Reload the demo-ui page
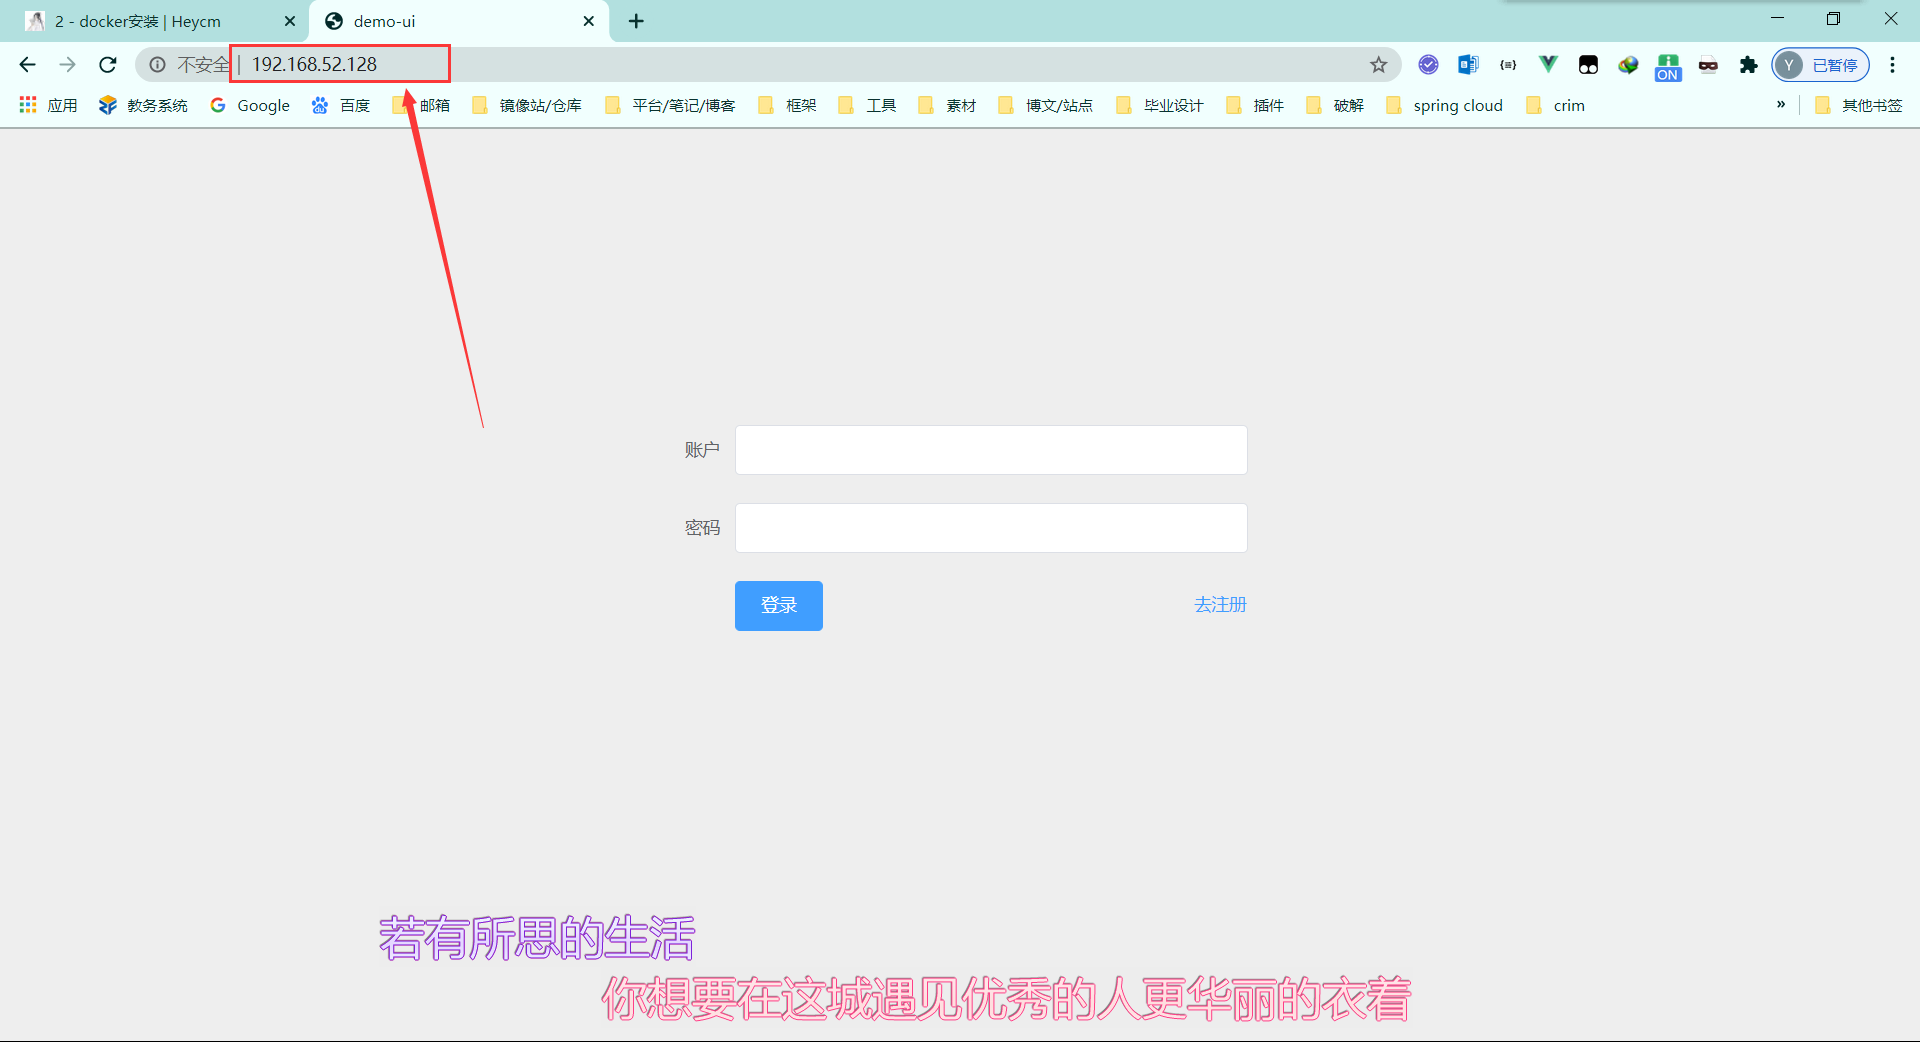1920x1042 pixels. pos(107,64)
